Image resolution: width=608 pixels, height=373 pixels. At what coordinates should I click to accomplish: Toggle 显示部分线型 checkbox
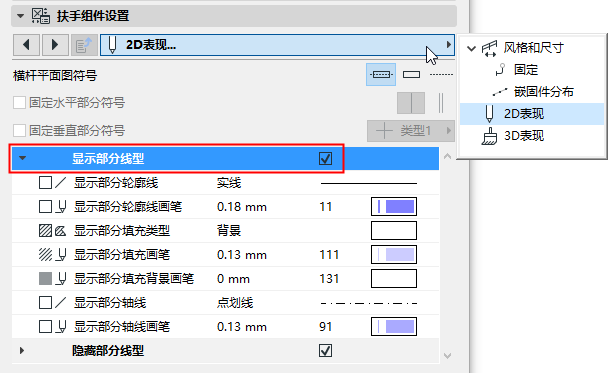pos(325,158)
